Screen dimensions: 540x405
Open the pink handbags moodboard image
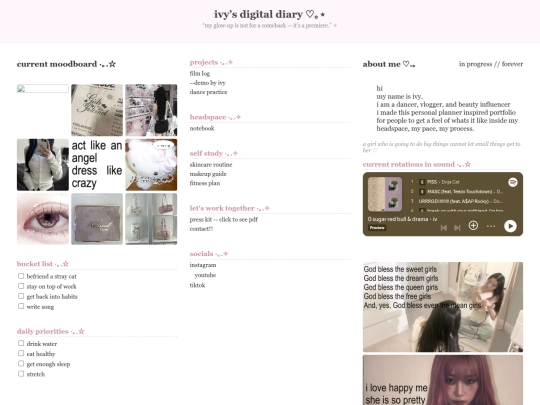[151, 219]
